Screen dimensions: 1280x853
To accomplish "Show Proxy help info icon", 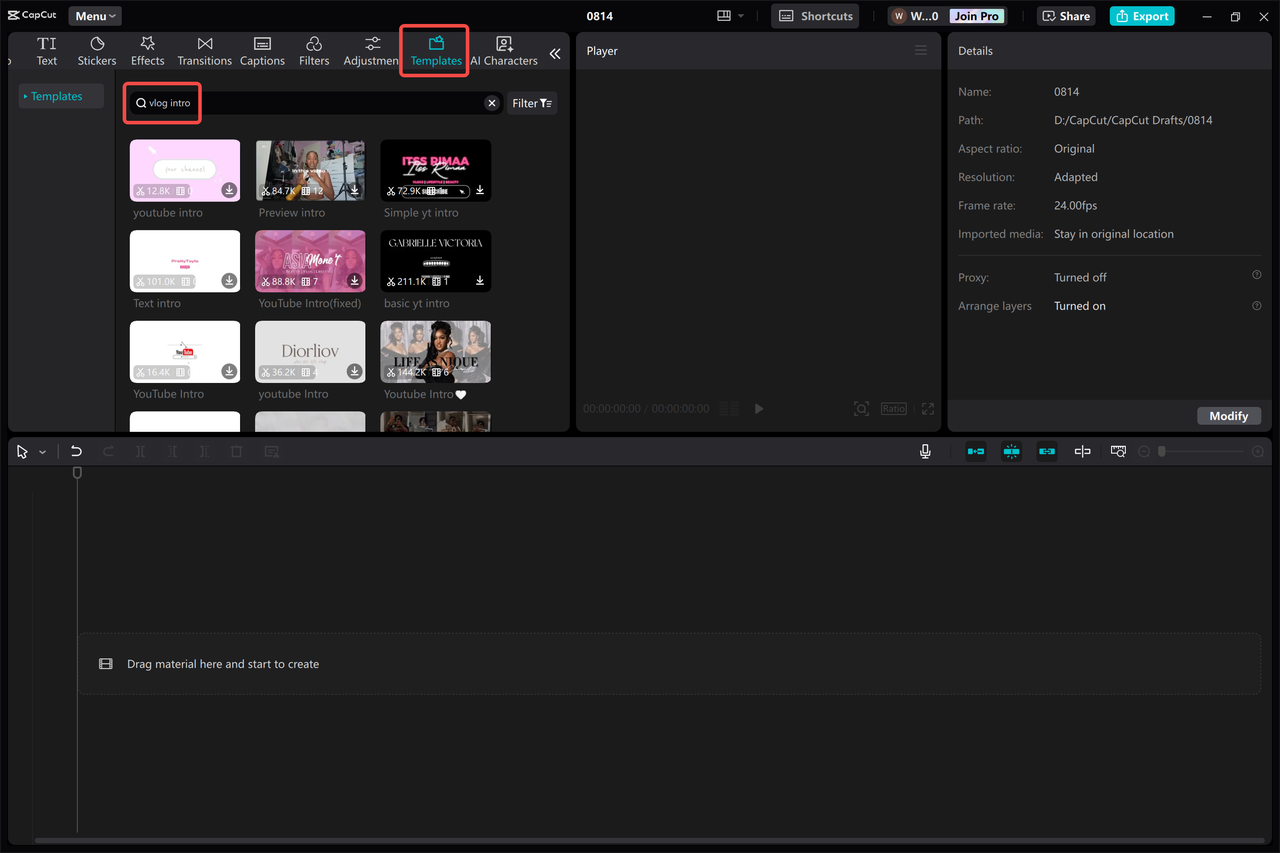I will (x=1257, y=276).
